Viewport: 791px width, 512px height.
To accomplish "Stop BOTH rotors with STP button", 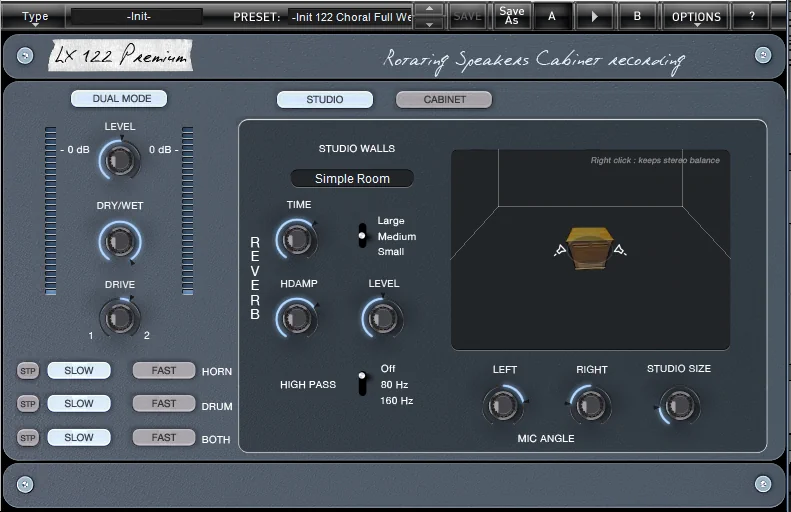I will [28, 437].
